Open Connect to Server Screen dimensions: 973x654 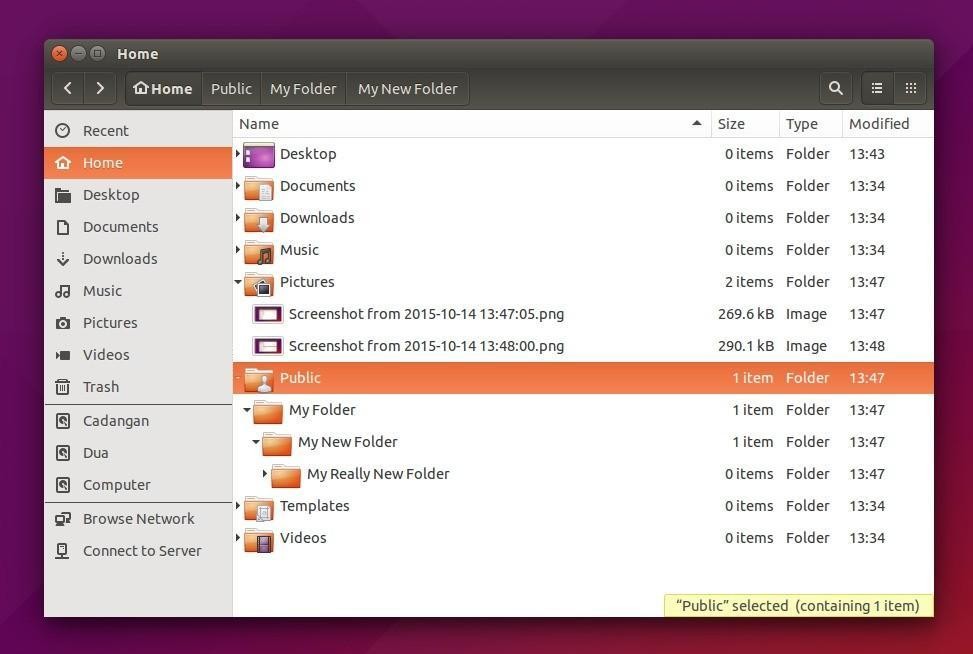coord(142,550)
